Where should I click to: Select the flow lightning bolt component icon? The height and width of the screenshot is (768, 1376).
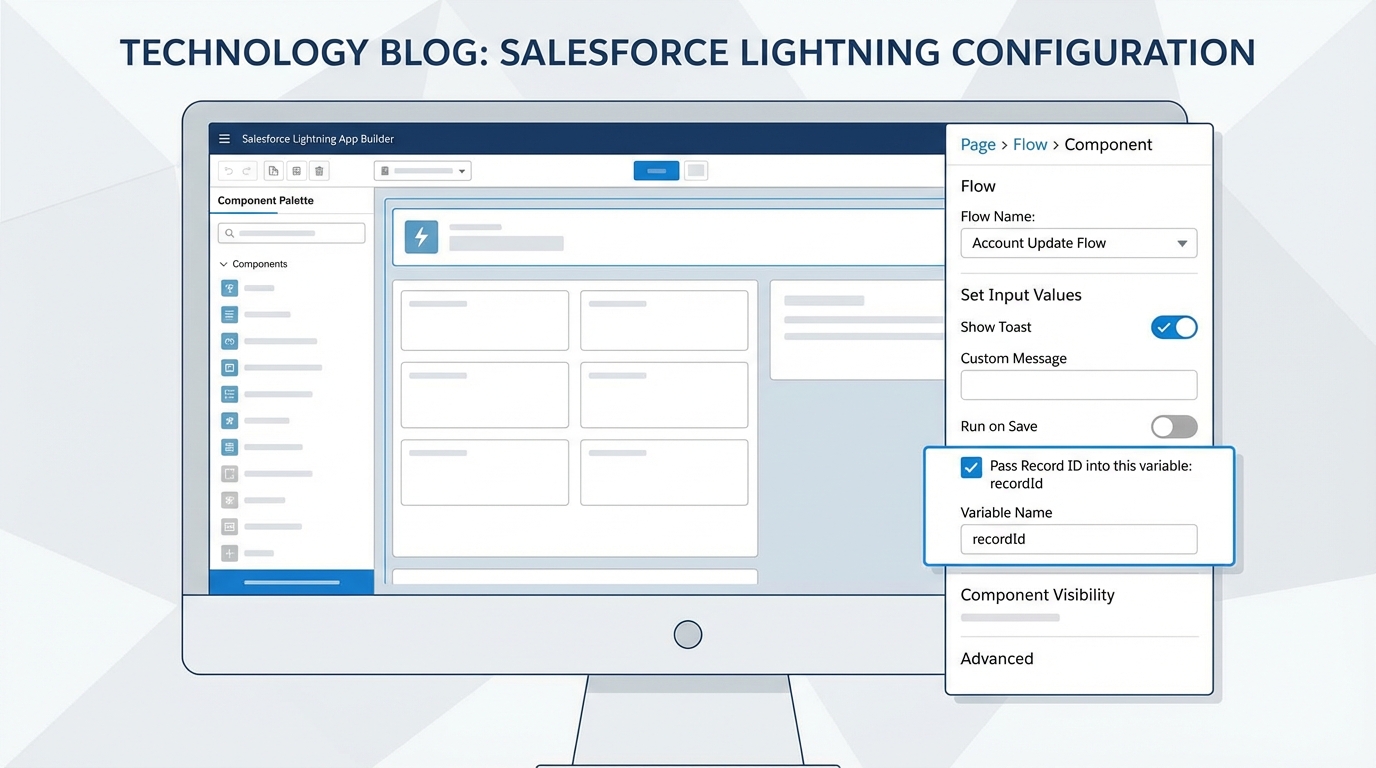[x=420, y=237]
